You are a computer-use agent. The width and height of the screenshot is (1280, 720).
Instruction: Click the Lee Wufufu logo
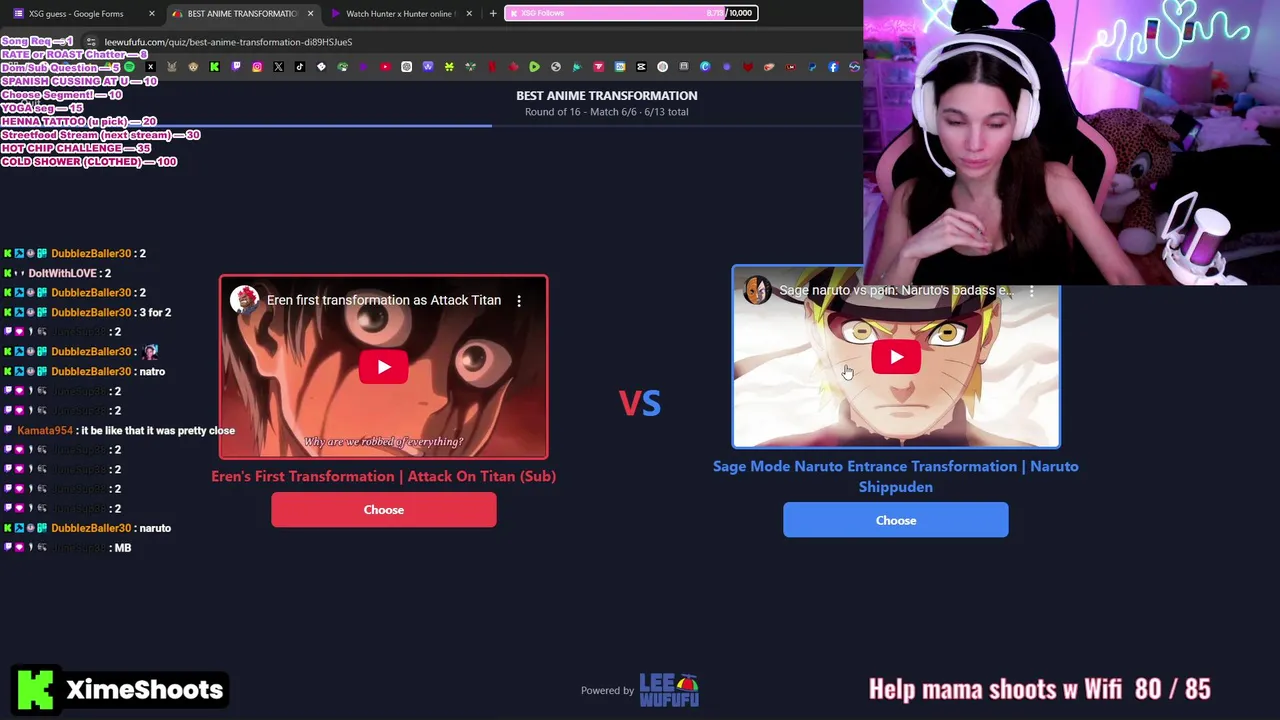(669, 690)
